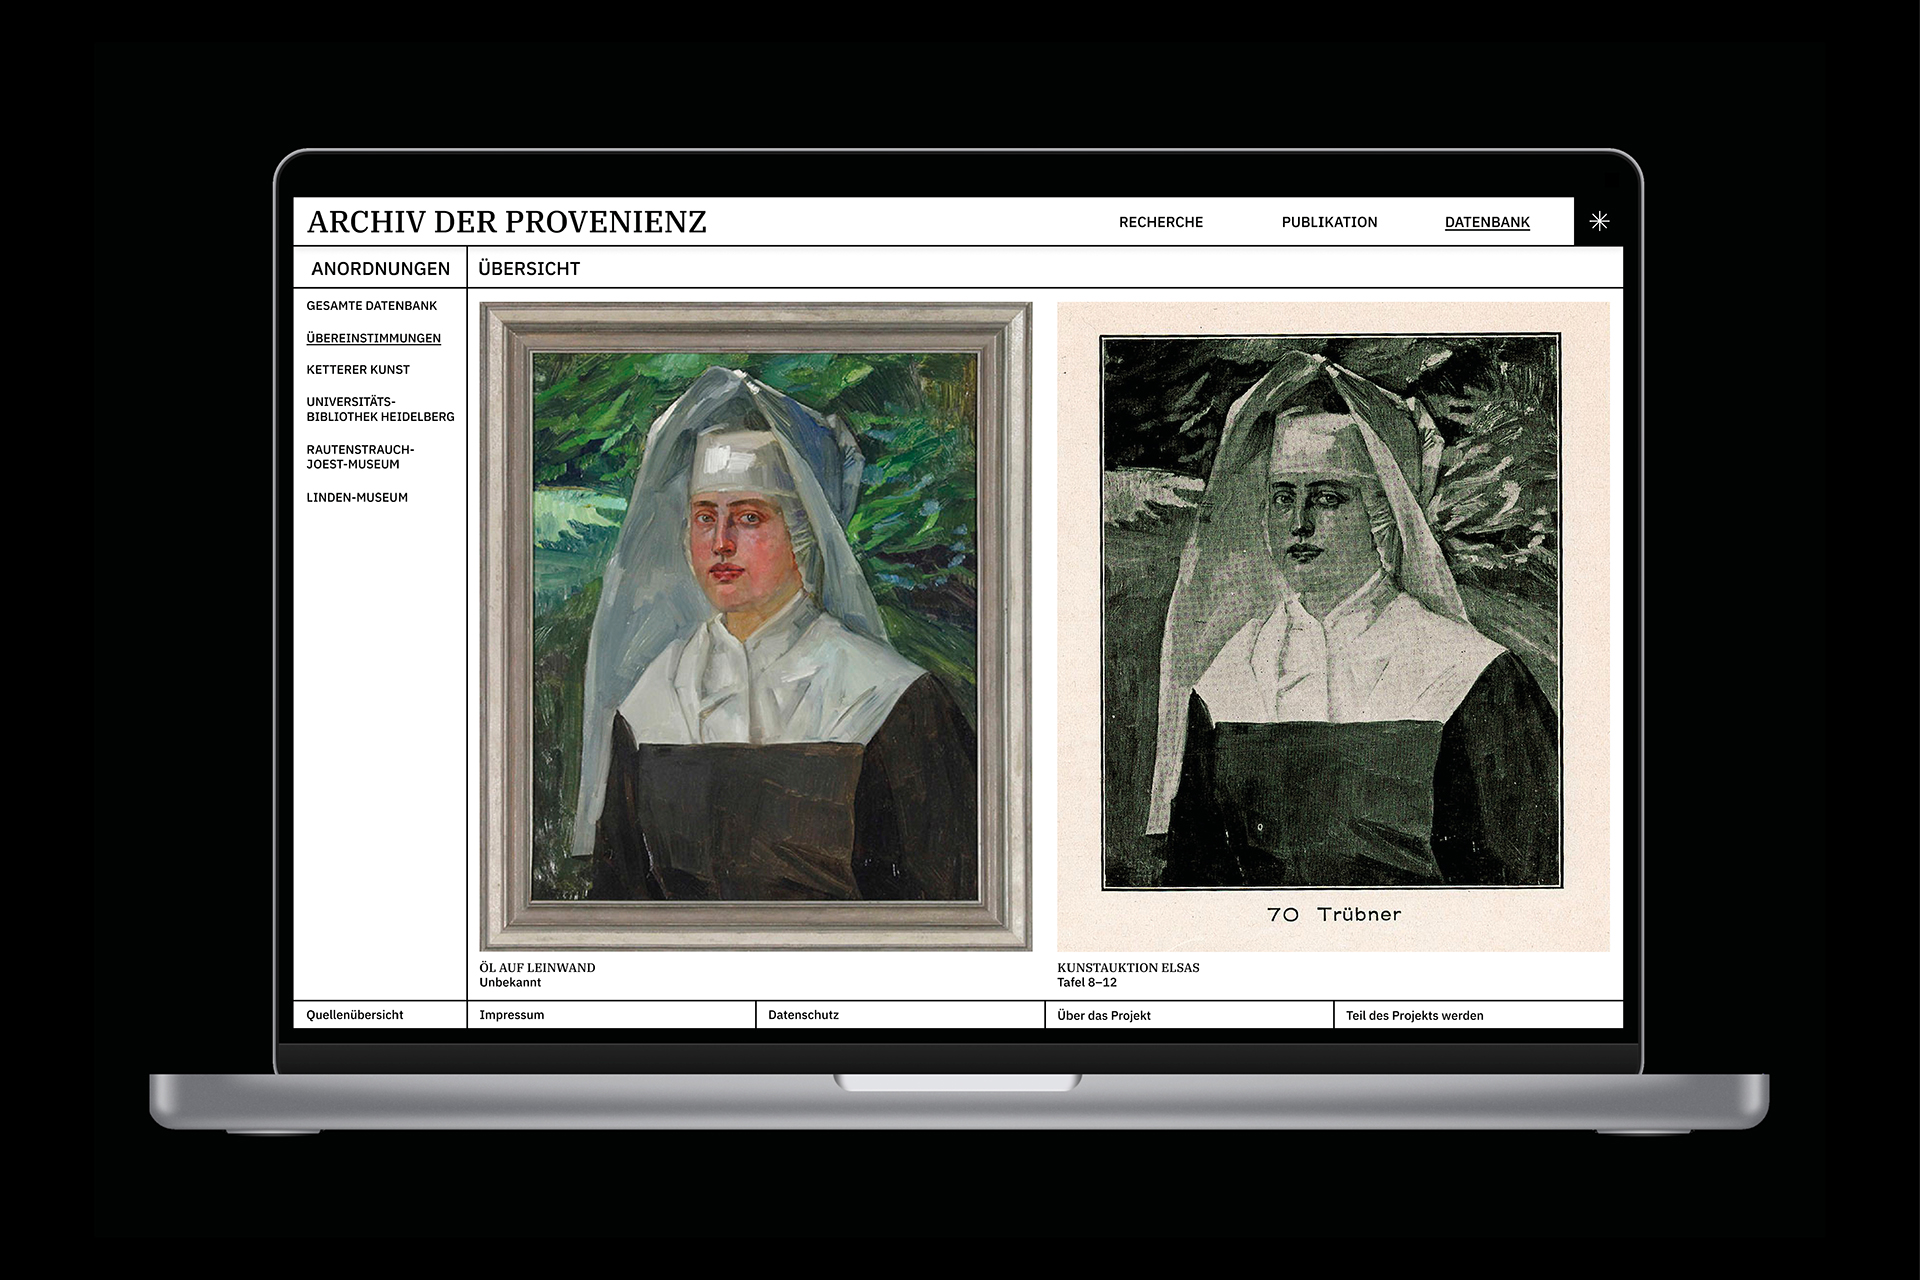The width and height of the screenshot is (1920, 1280).
Task: Open the auction catalogue print image
Action: 1334,627
